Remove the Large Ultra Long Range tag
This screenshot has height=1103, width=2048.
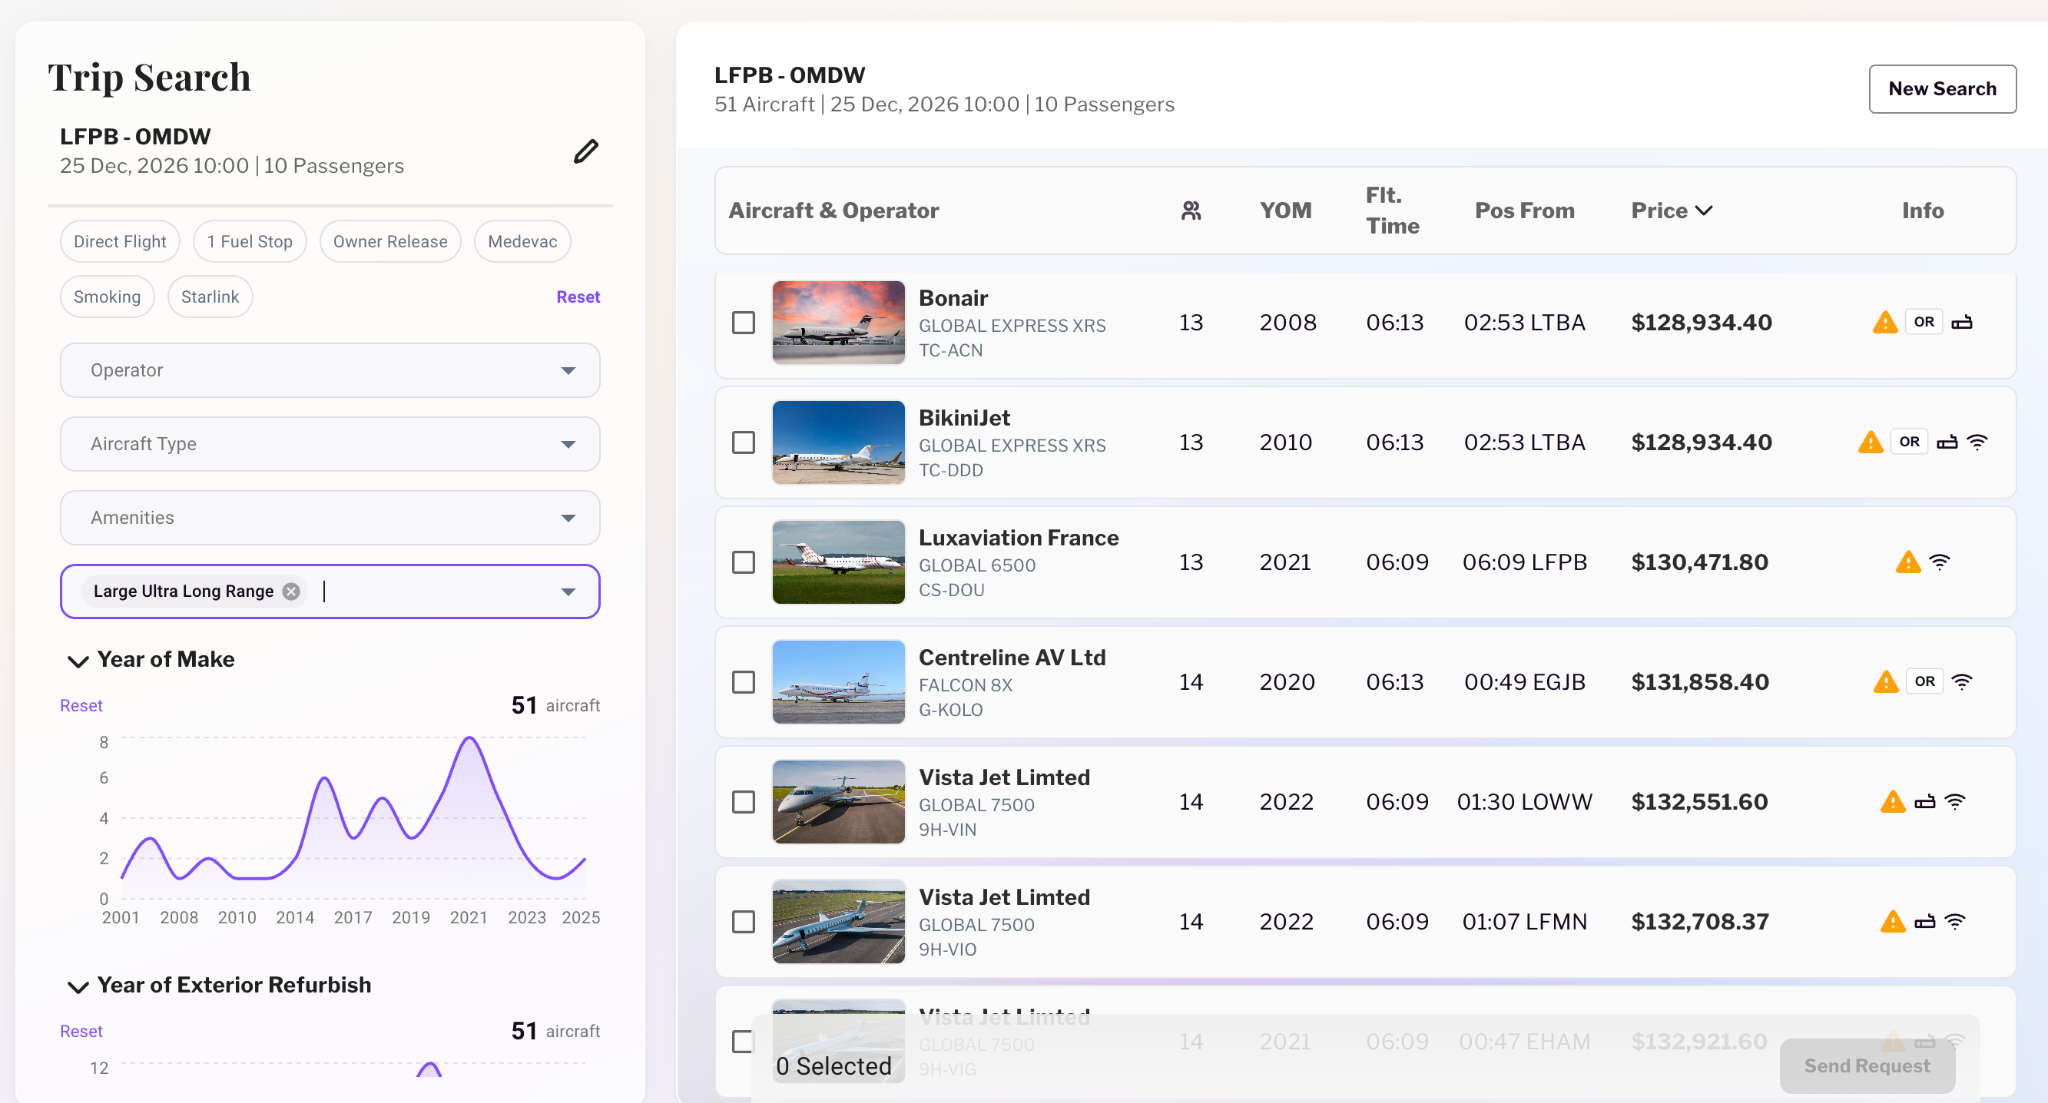291,591
